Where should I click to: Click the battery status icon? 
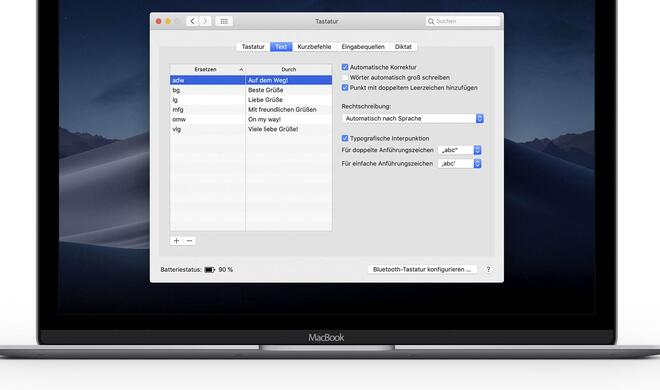coord(210,270)
